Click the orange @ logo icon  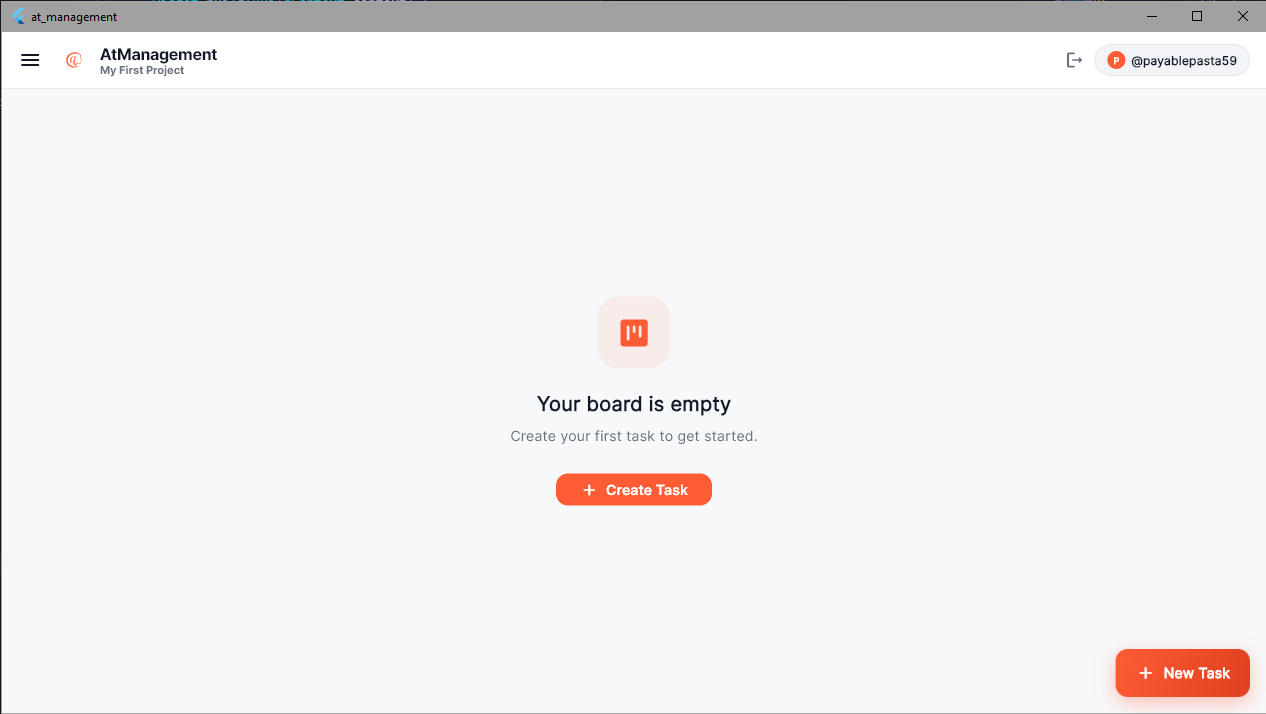point(73,60)
